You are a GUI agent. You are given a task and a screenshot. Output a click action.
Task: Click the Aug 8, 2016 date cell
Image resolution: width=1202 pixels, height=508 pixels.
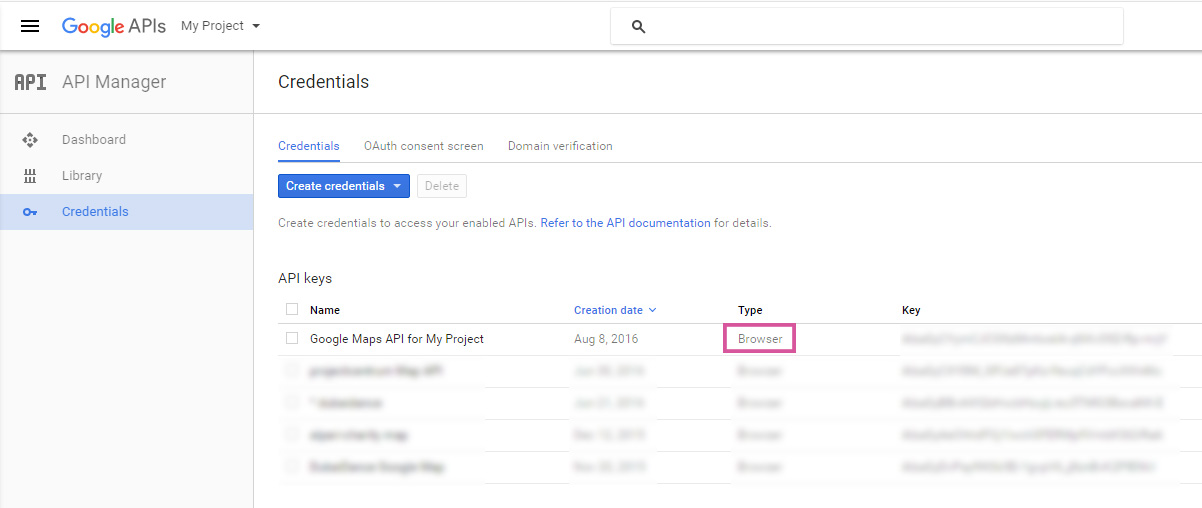click(606, 339)
